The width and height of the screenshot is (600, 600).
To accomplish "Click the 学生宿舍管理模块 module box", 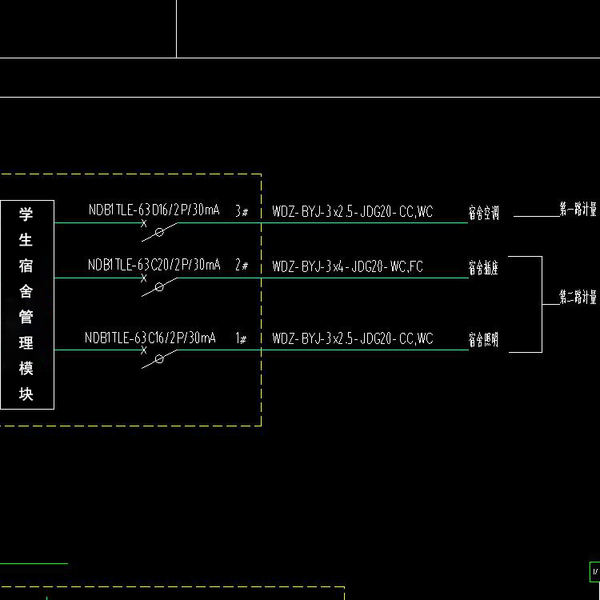I will pos(27,305).
